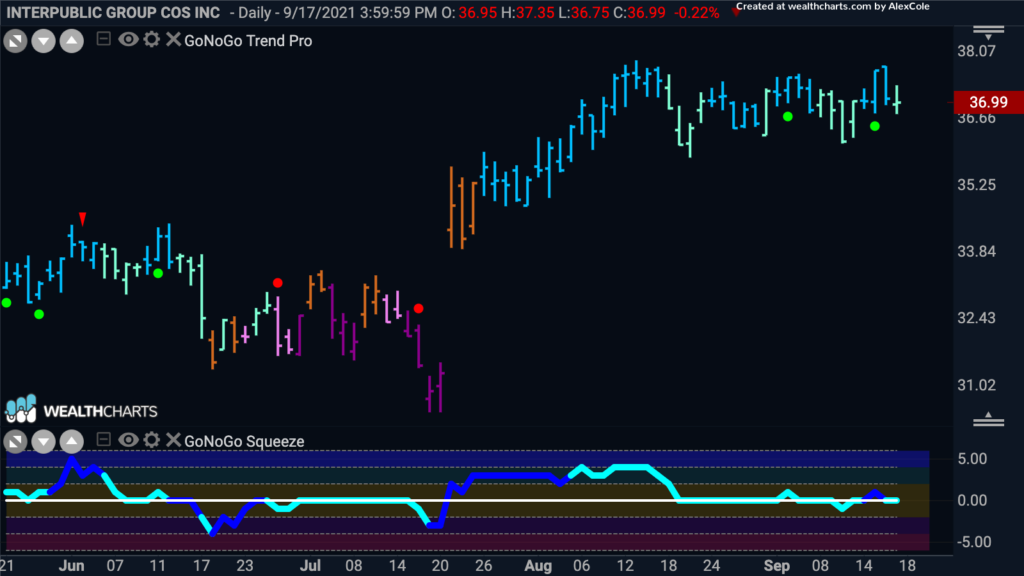Click the 31.02 price axis label
The height and width of the screenshot is (576, 1024).
(x=976, y=385)
